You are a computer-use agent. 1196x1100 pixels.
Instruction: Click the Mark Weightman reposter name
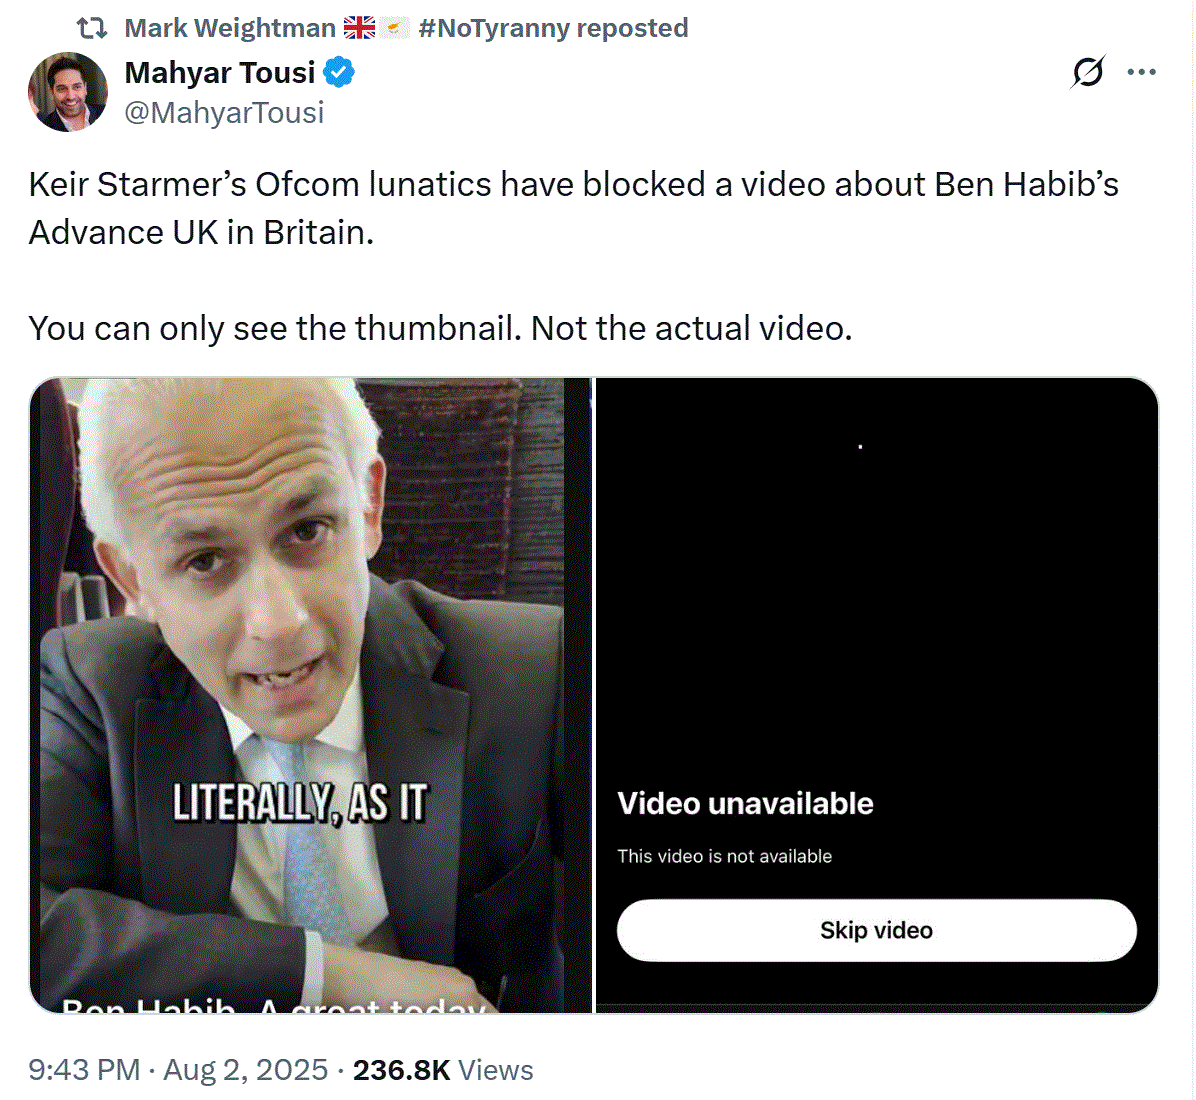pos(230,28)
